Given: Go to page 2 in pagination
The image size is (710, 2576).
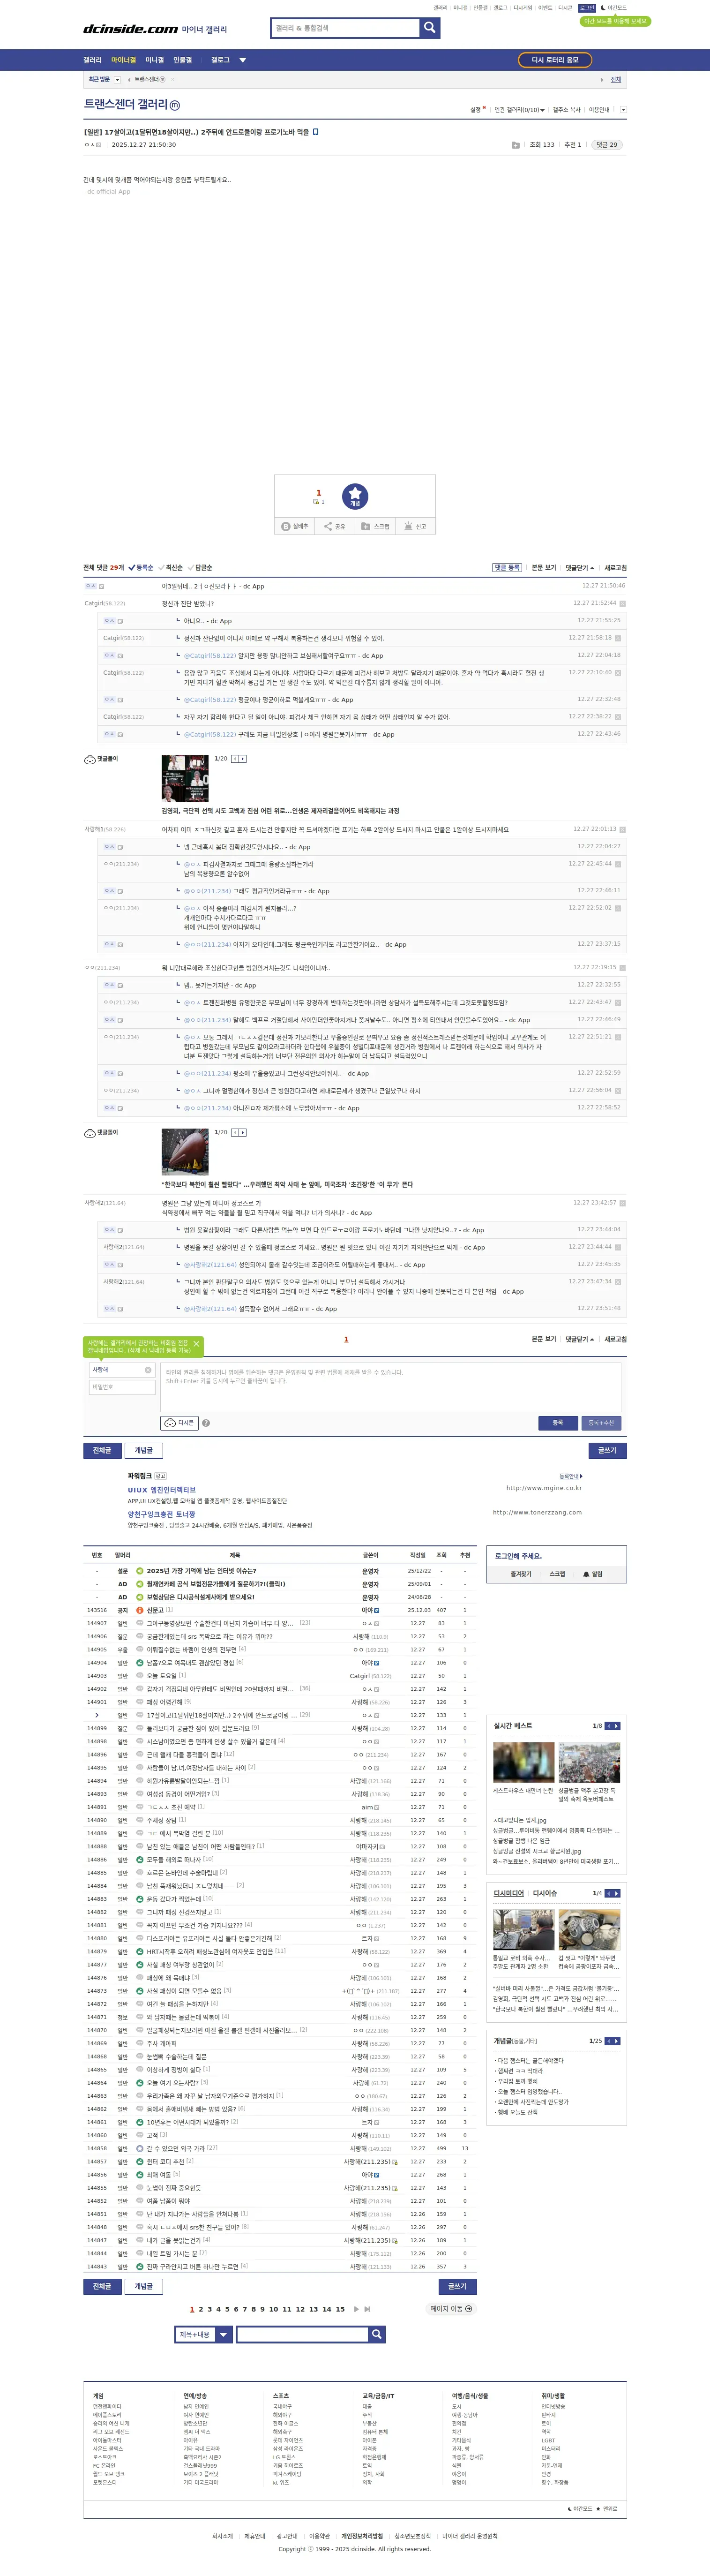Looking at the screenshot, I should point(201,2309).
